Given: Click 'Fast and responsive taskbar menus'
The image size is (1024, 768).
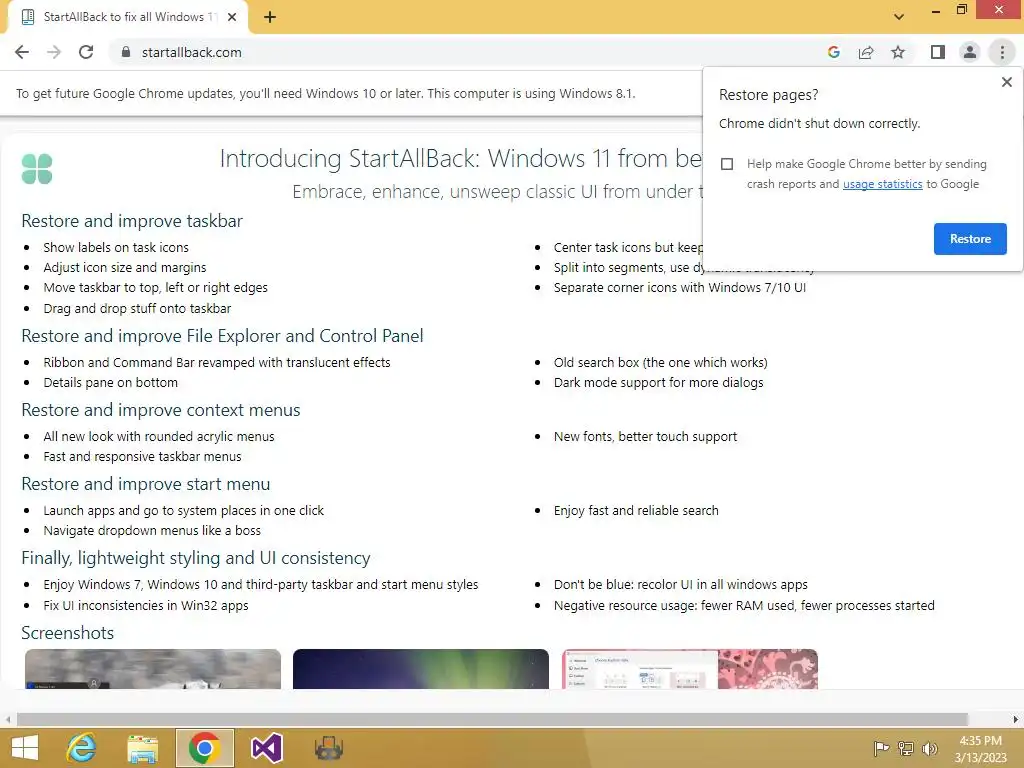Looking at the screenshot, I should [142, 456].
